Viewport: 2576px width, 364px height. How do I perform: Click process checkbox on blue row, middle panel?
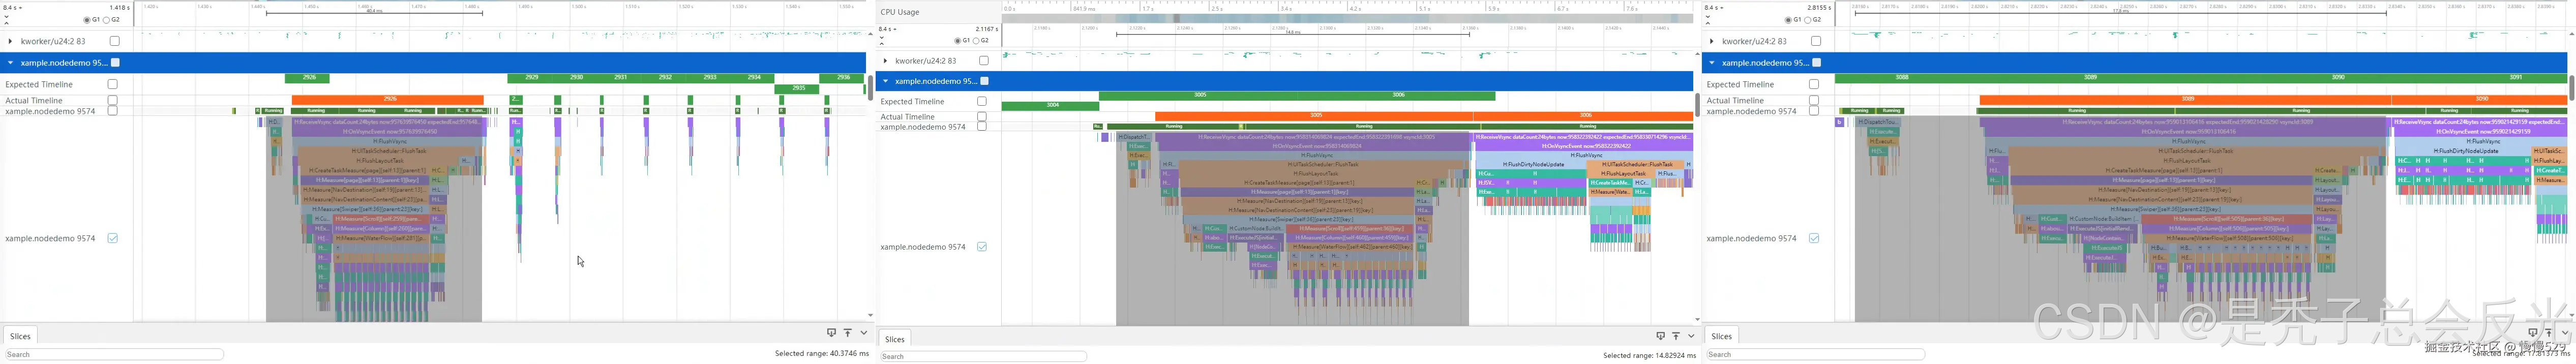point(984,81)
